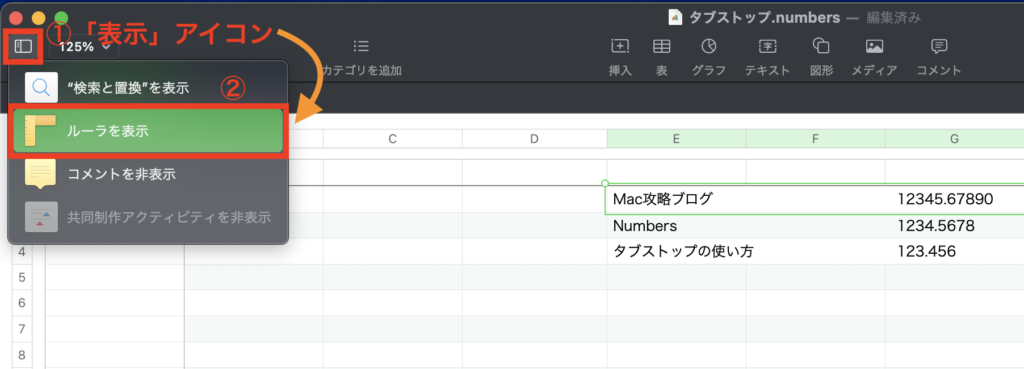The width and height of the screenshot is (1024, 369).
Task: Expand the 125% zoom dropdown
Action: click(x=84, y=46)
